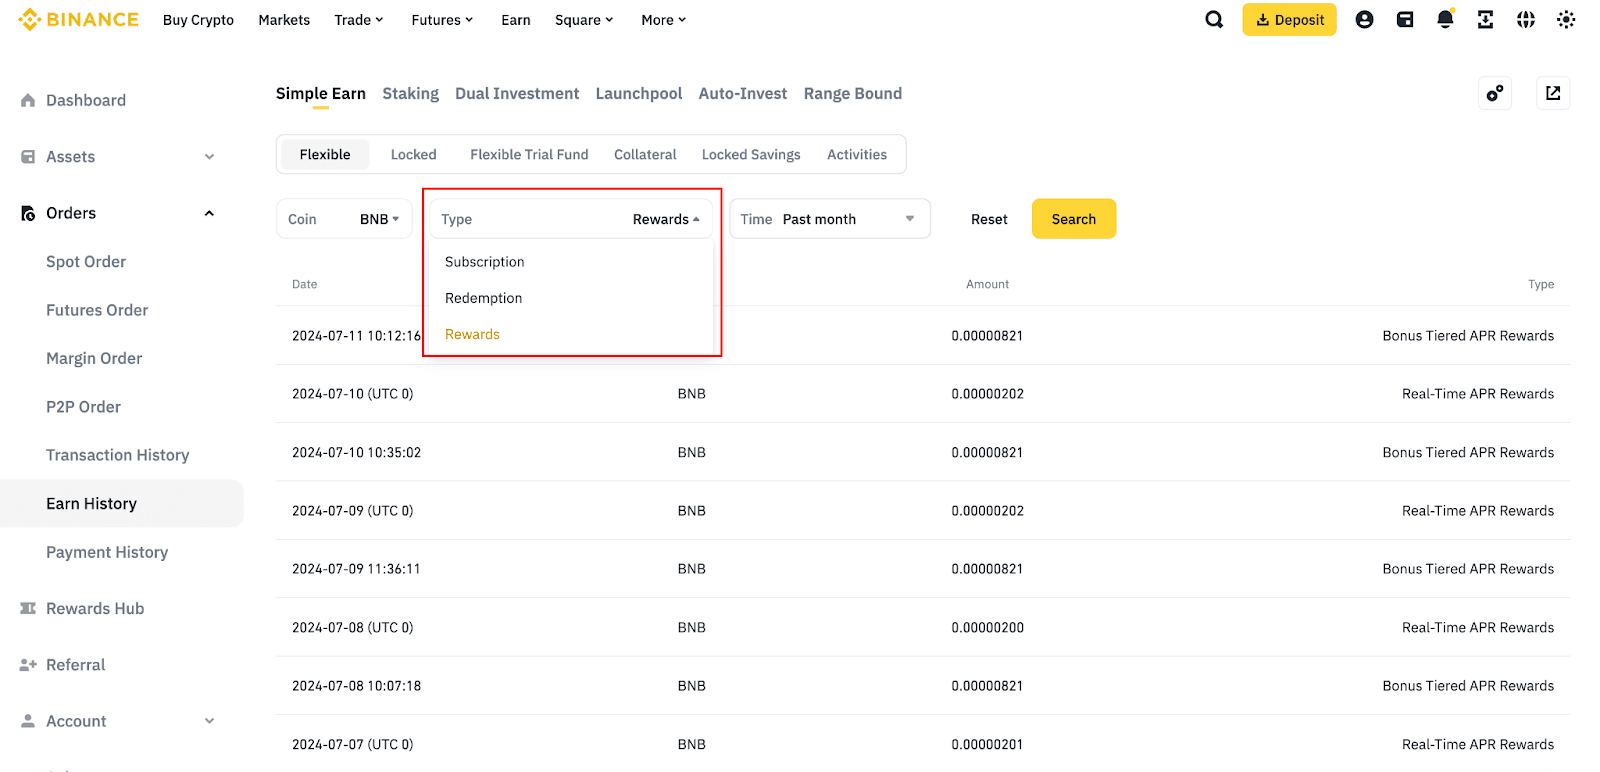This screenshot has height=772, width=1600.
Task: Click the Deposit button
Action: pos(1289,20)
